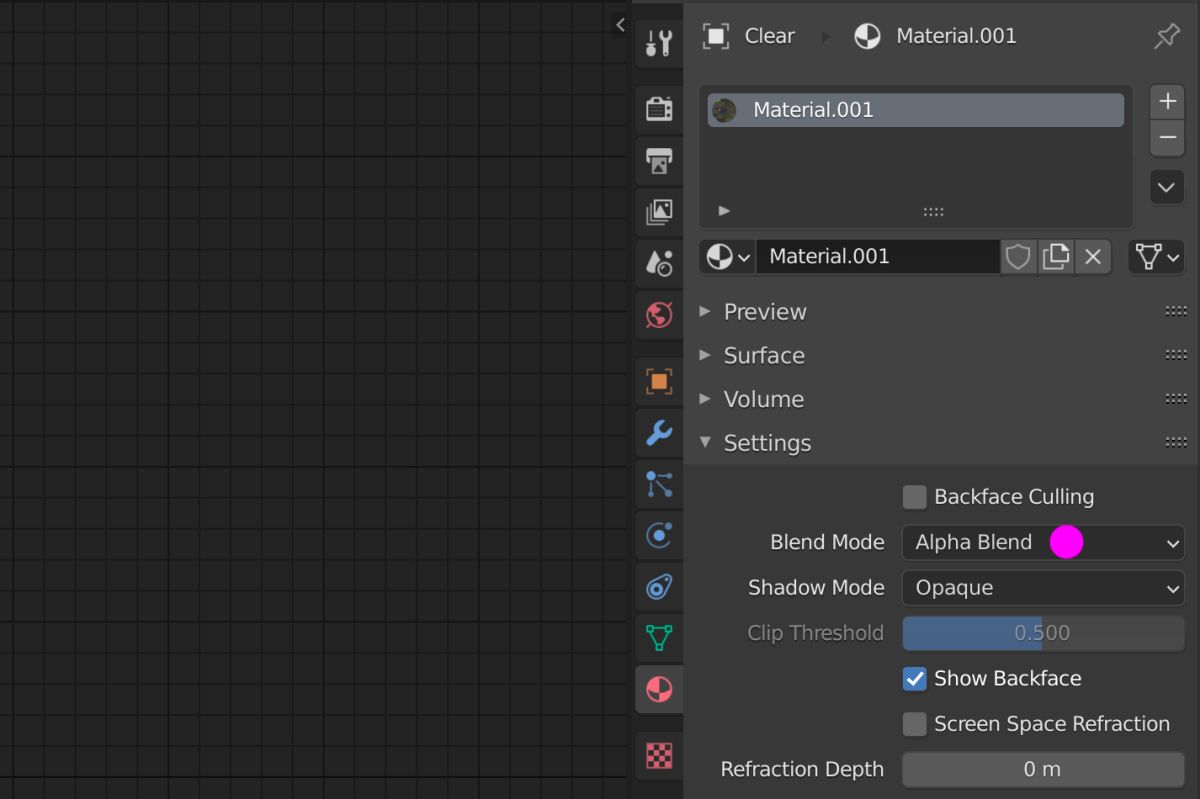Click the material list resize grip
Viewport: 1200px width, 799px height.
pyautogui.click(x=933, y=212)
